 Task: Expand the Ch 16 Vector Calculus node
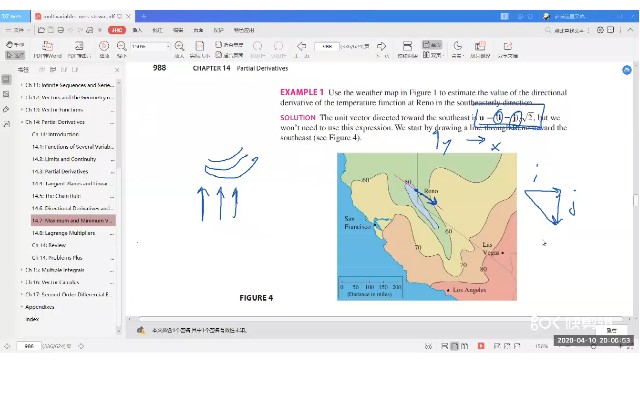22,282
